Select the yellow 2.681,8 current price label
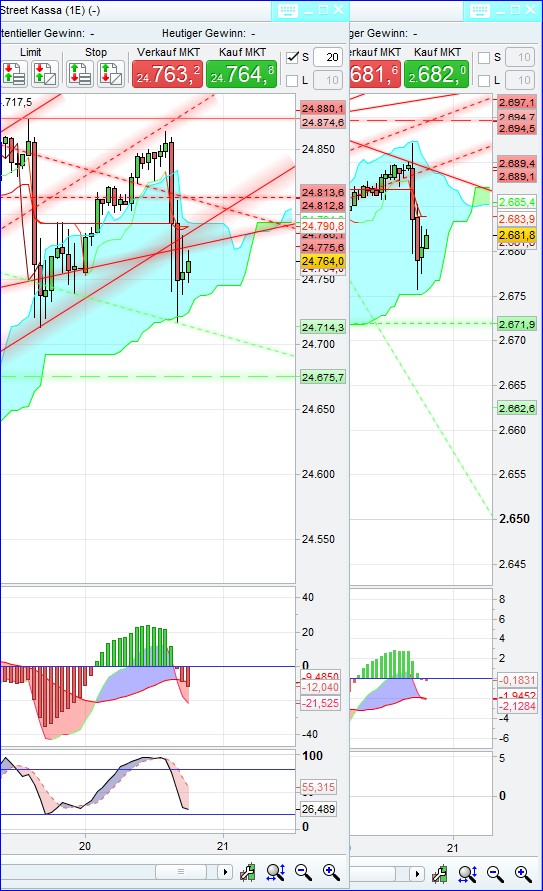Screen dimensions: 543x891 [x=517, y=235]
